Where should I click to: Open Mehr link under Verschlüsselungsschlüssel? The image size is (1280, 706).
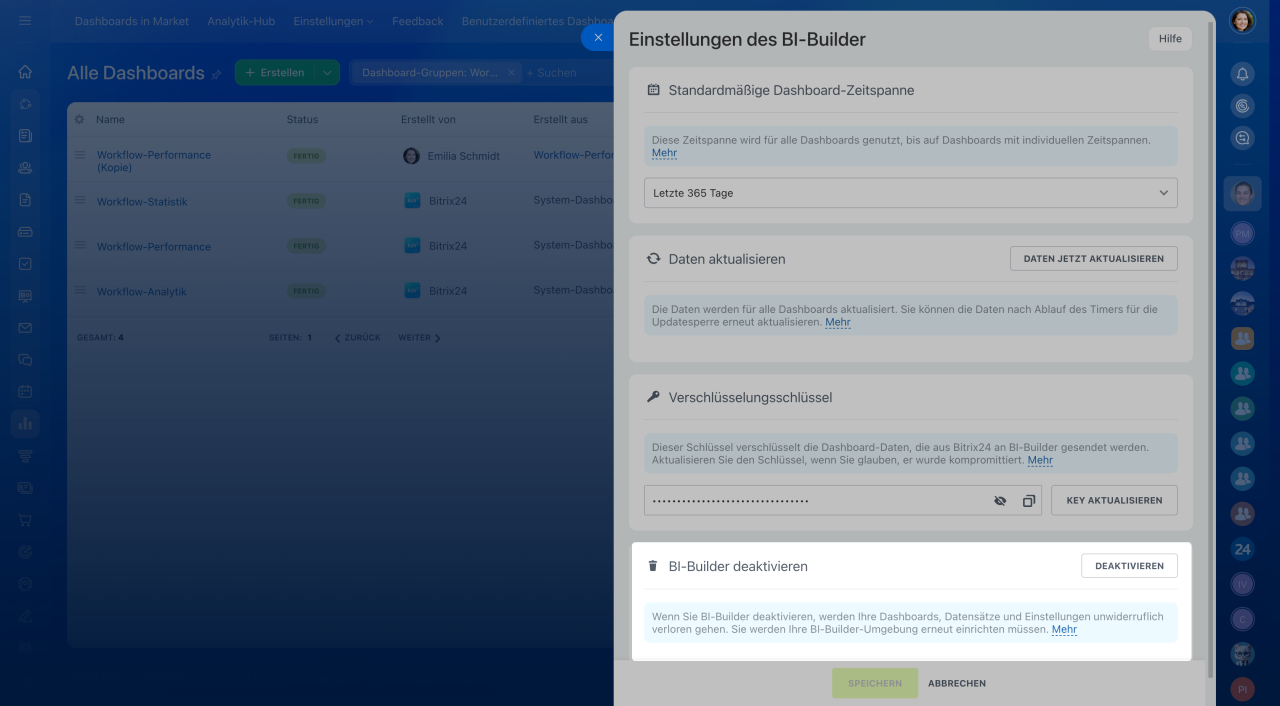click(1040, 460)
